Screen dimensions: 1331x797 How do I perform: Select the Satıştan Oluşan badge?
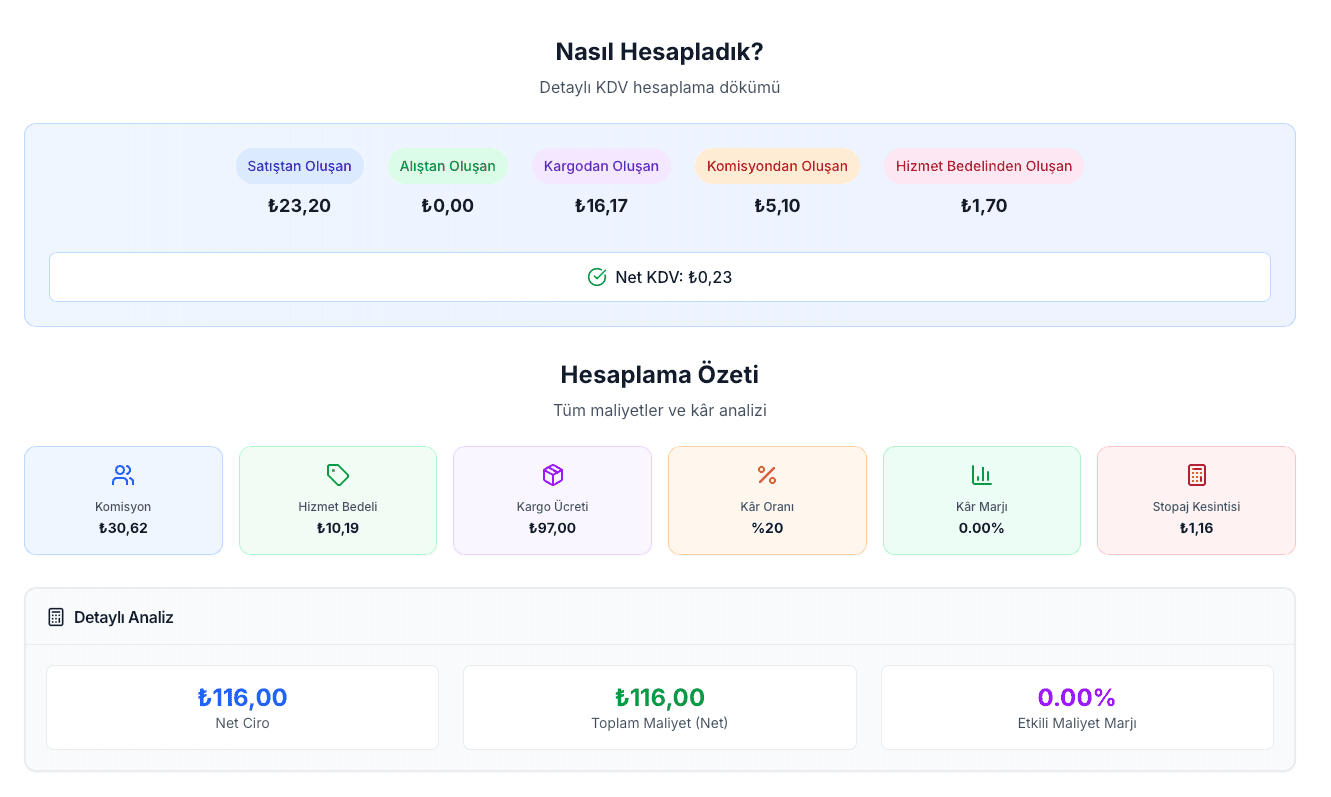tap(300, 166)
